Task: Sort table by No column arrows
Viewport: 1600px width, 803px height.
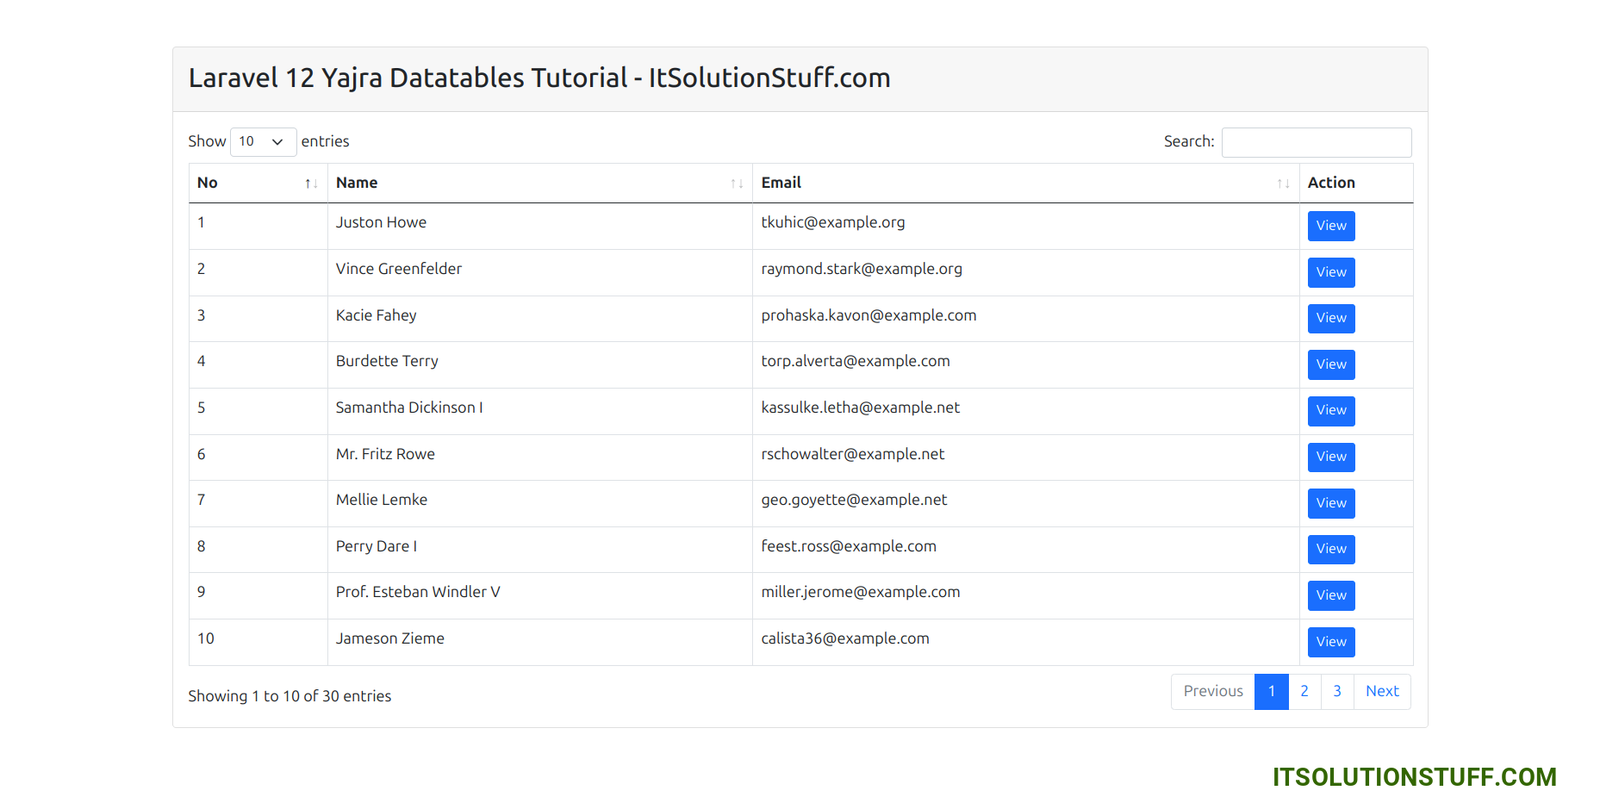Action: [311, 183]
